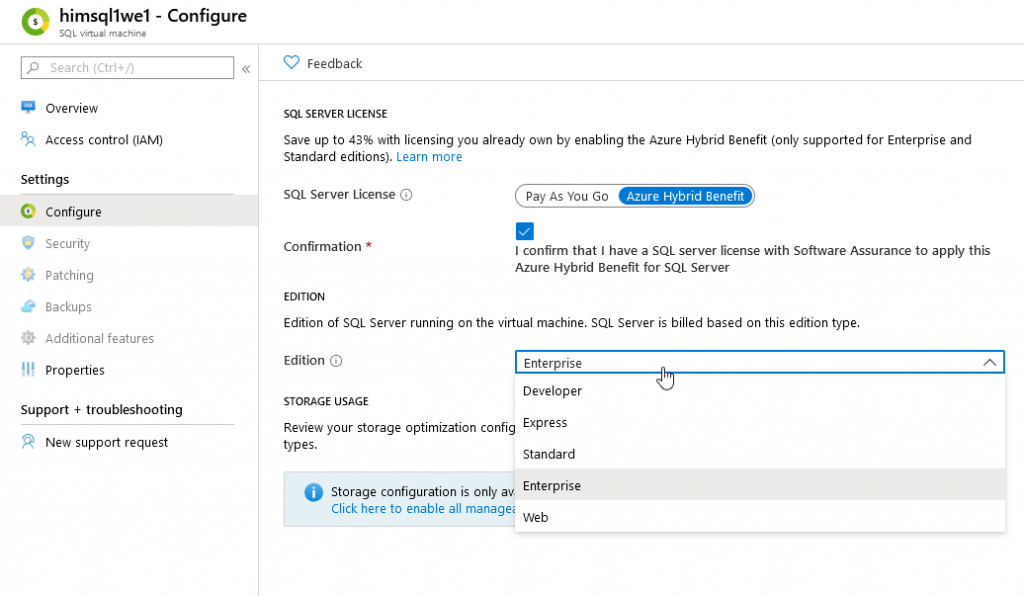The height and width of the screenshot is (596, 1024).
Task: Choose Enterprise edition from the list
Action: tap(760, 485)
